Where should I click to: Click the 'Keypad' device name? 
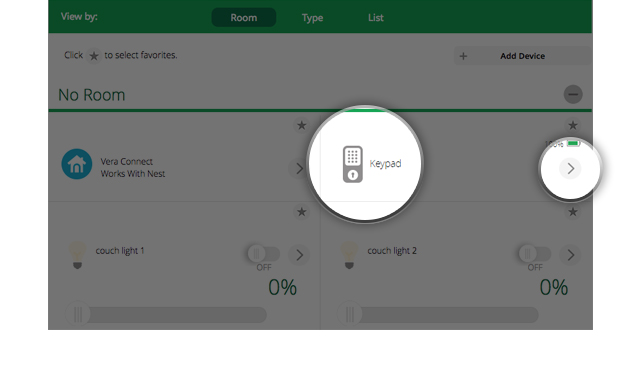point(385,164)
